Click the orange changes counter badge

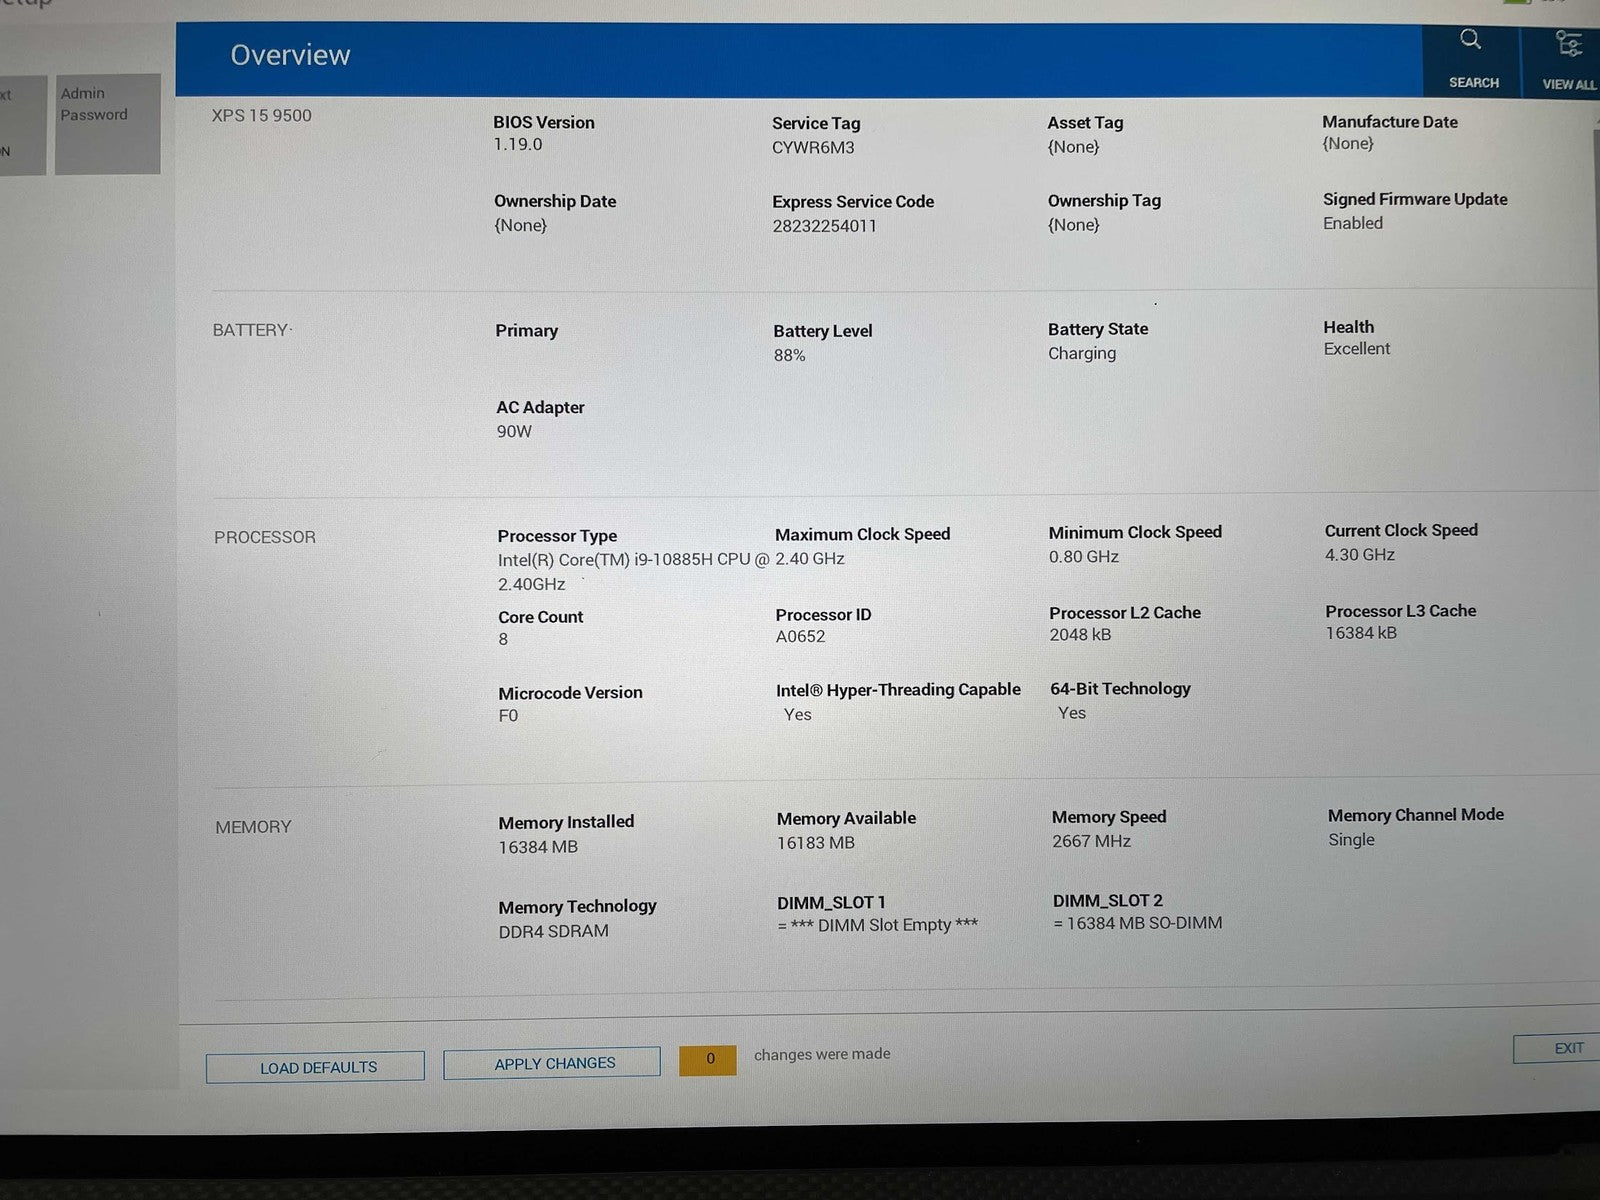[708, 1059]
